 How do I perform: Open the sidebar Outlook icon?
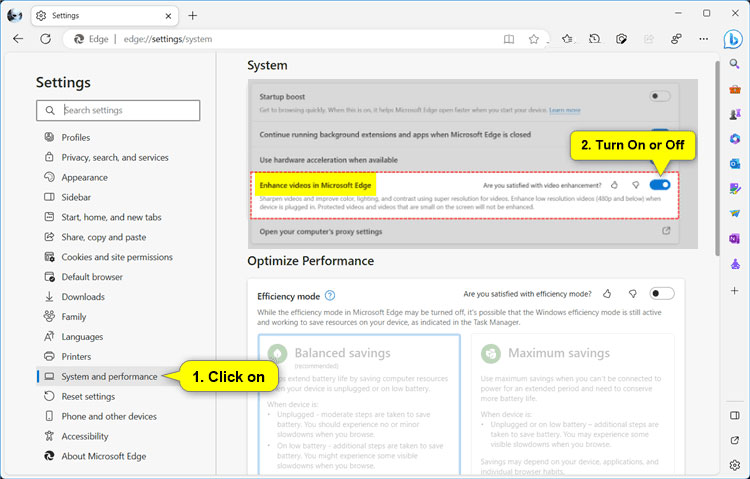735,164
